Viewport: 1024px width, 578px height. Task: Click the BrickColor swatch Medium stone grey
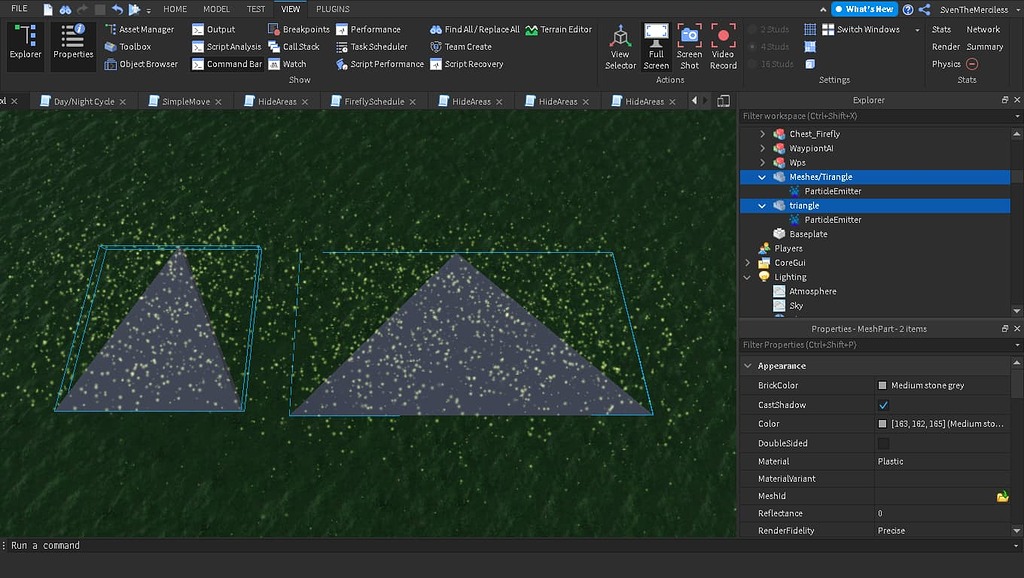[x=882, y=386]
